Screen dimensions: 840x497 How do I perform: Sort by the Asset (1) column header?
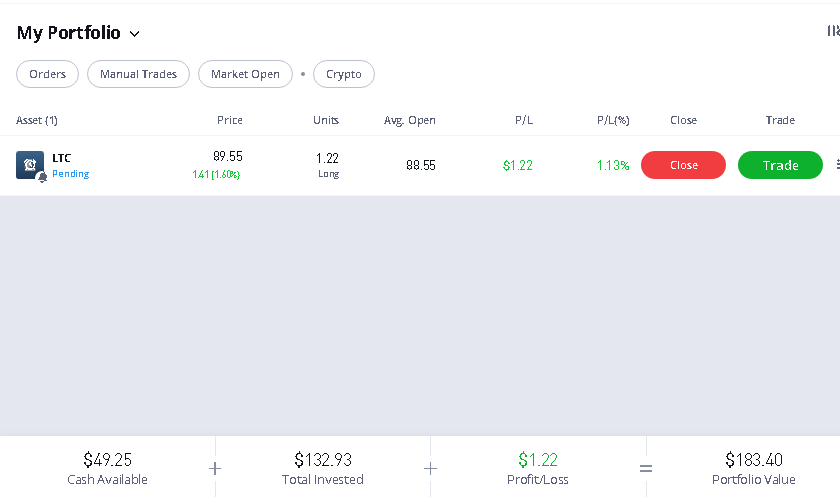point(37,120)
